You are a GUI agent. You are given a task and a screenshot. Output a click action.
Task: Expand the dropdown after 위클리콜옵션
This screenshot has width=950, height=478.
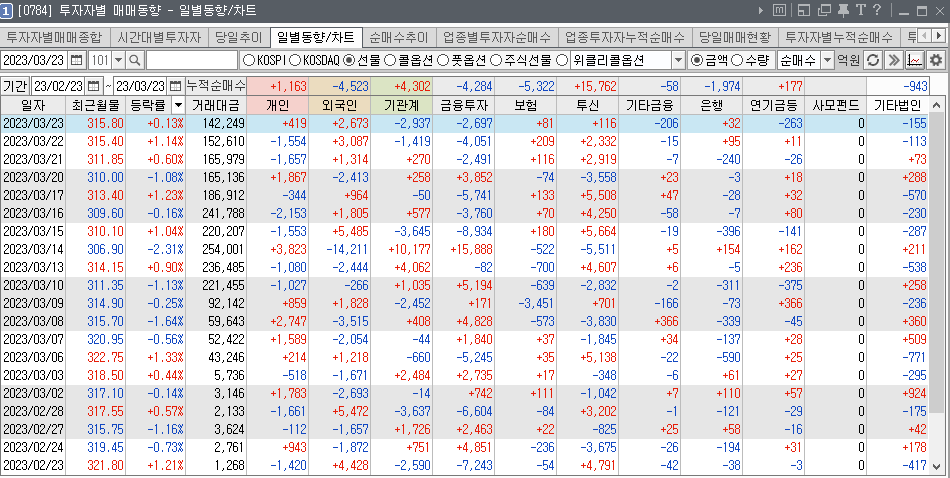coord(677,60)
